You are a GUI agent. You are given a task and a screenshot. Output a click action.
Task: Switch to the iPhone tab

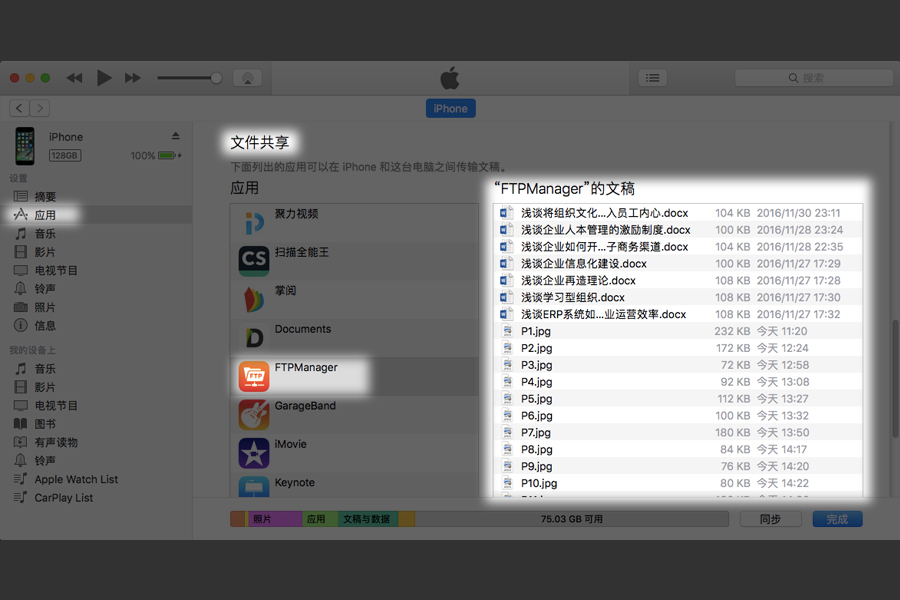click(450, 107)
